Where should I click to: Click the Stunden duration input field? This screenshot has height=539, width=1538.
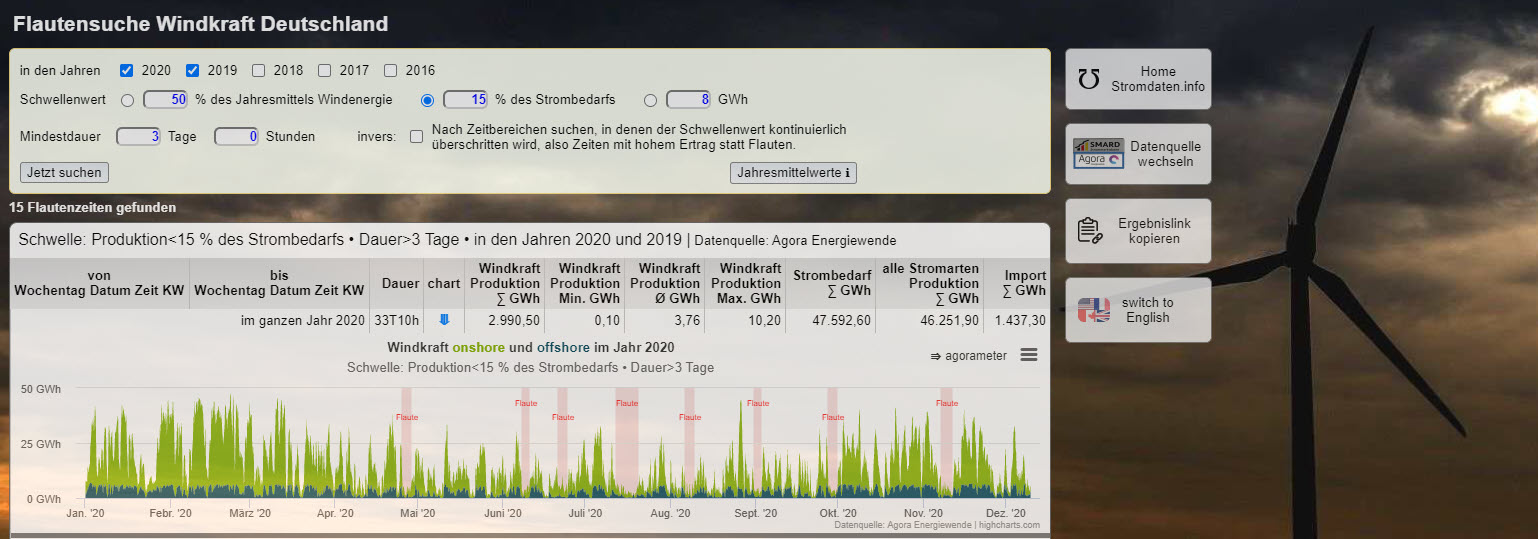236,136
